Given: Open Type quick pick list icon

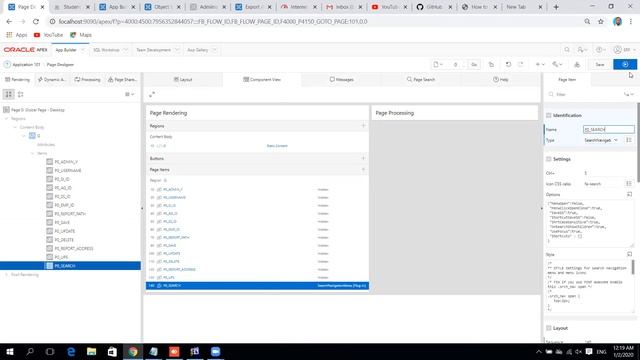Looking at the screenshot, I should coord(629,140).
